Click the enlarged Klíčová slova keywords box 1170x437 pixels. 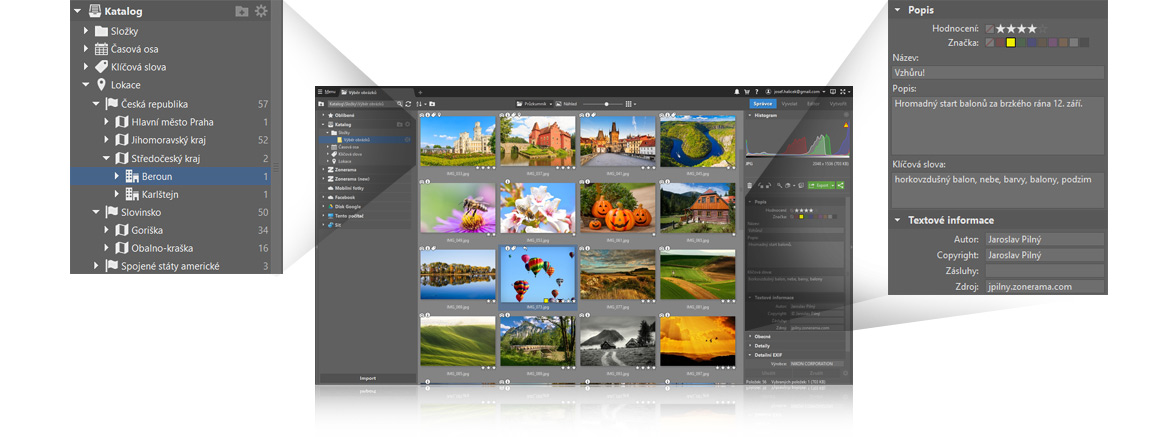(998, 190)
